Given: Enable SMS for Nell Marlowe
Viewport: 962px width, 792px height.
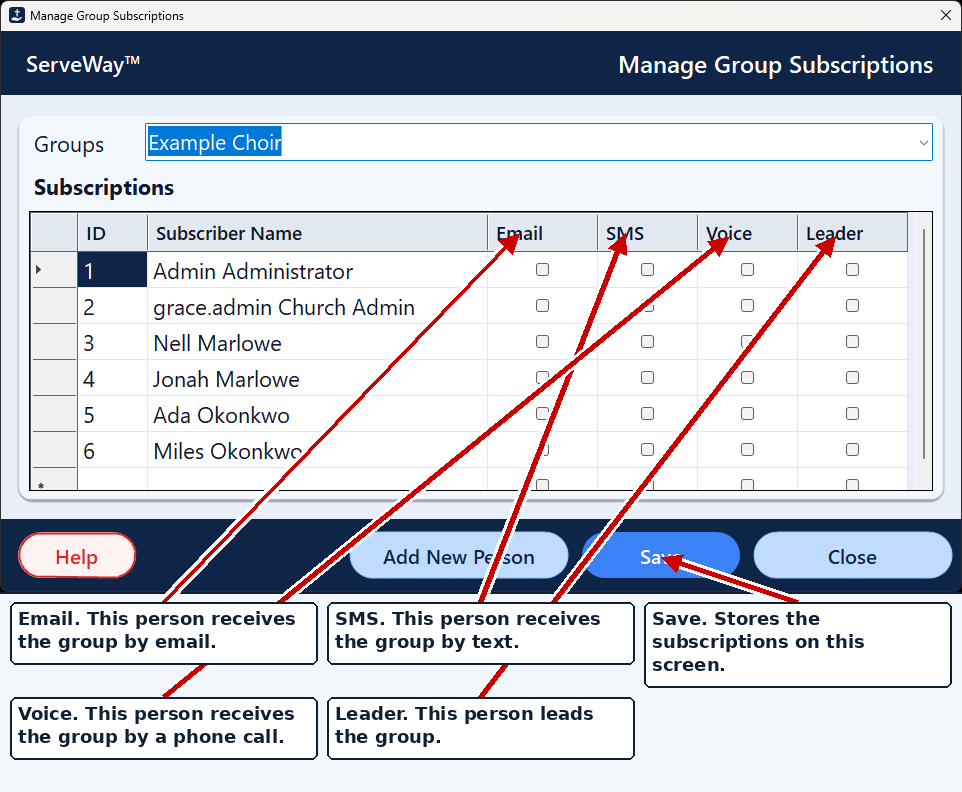Looking at the screenshot, I should coord(647,342).
